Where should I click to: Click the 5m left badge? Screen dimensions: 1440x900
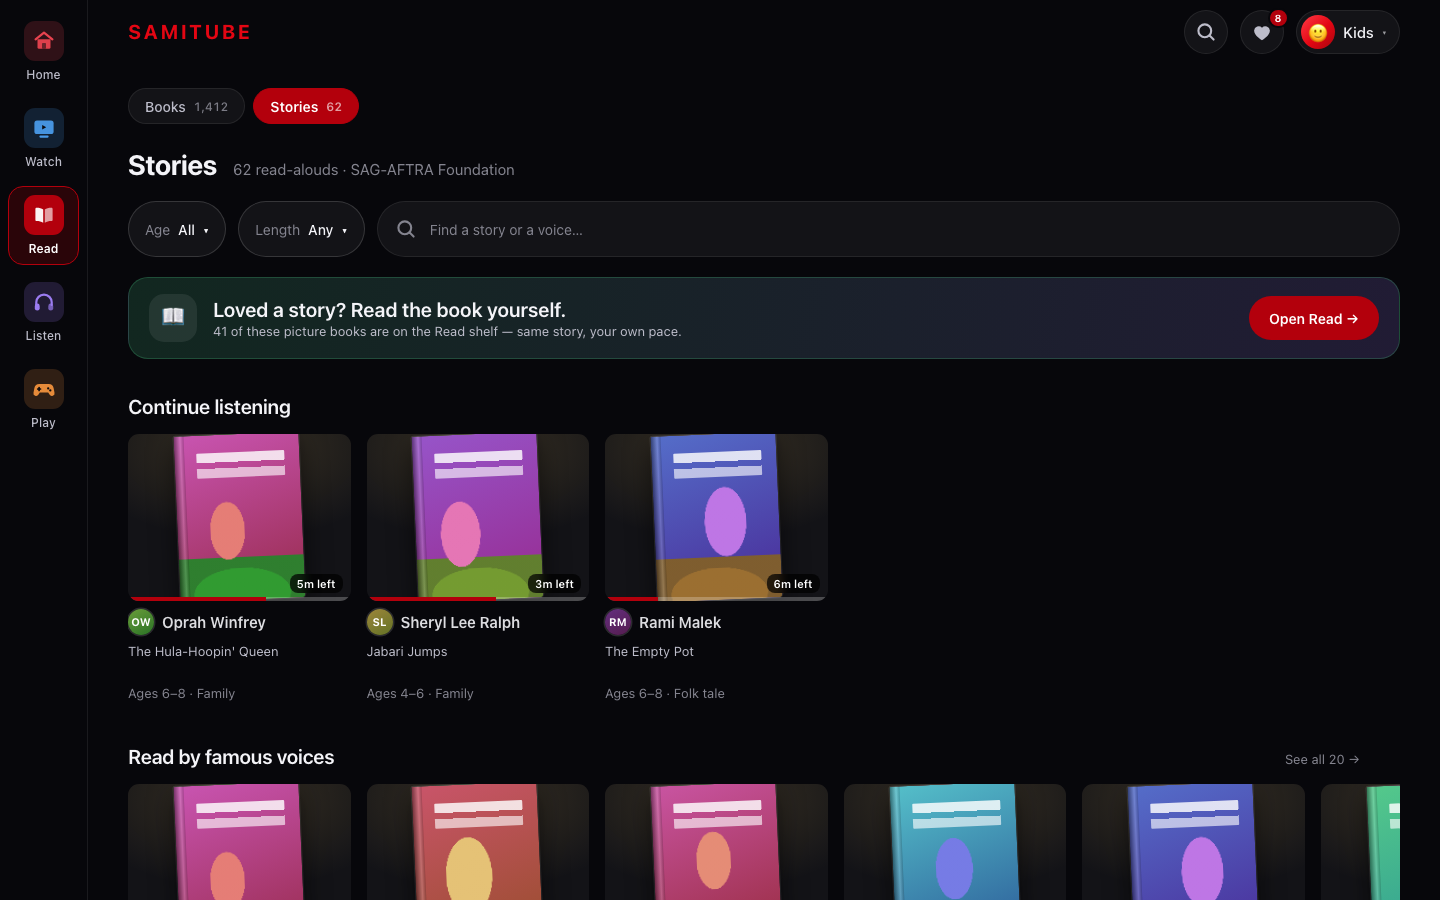pos(316,584)
